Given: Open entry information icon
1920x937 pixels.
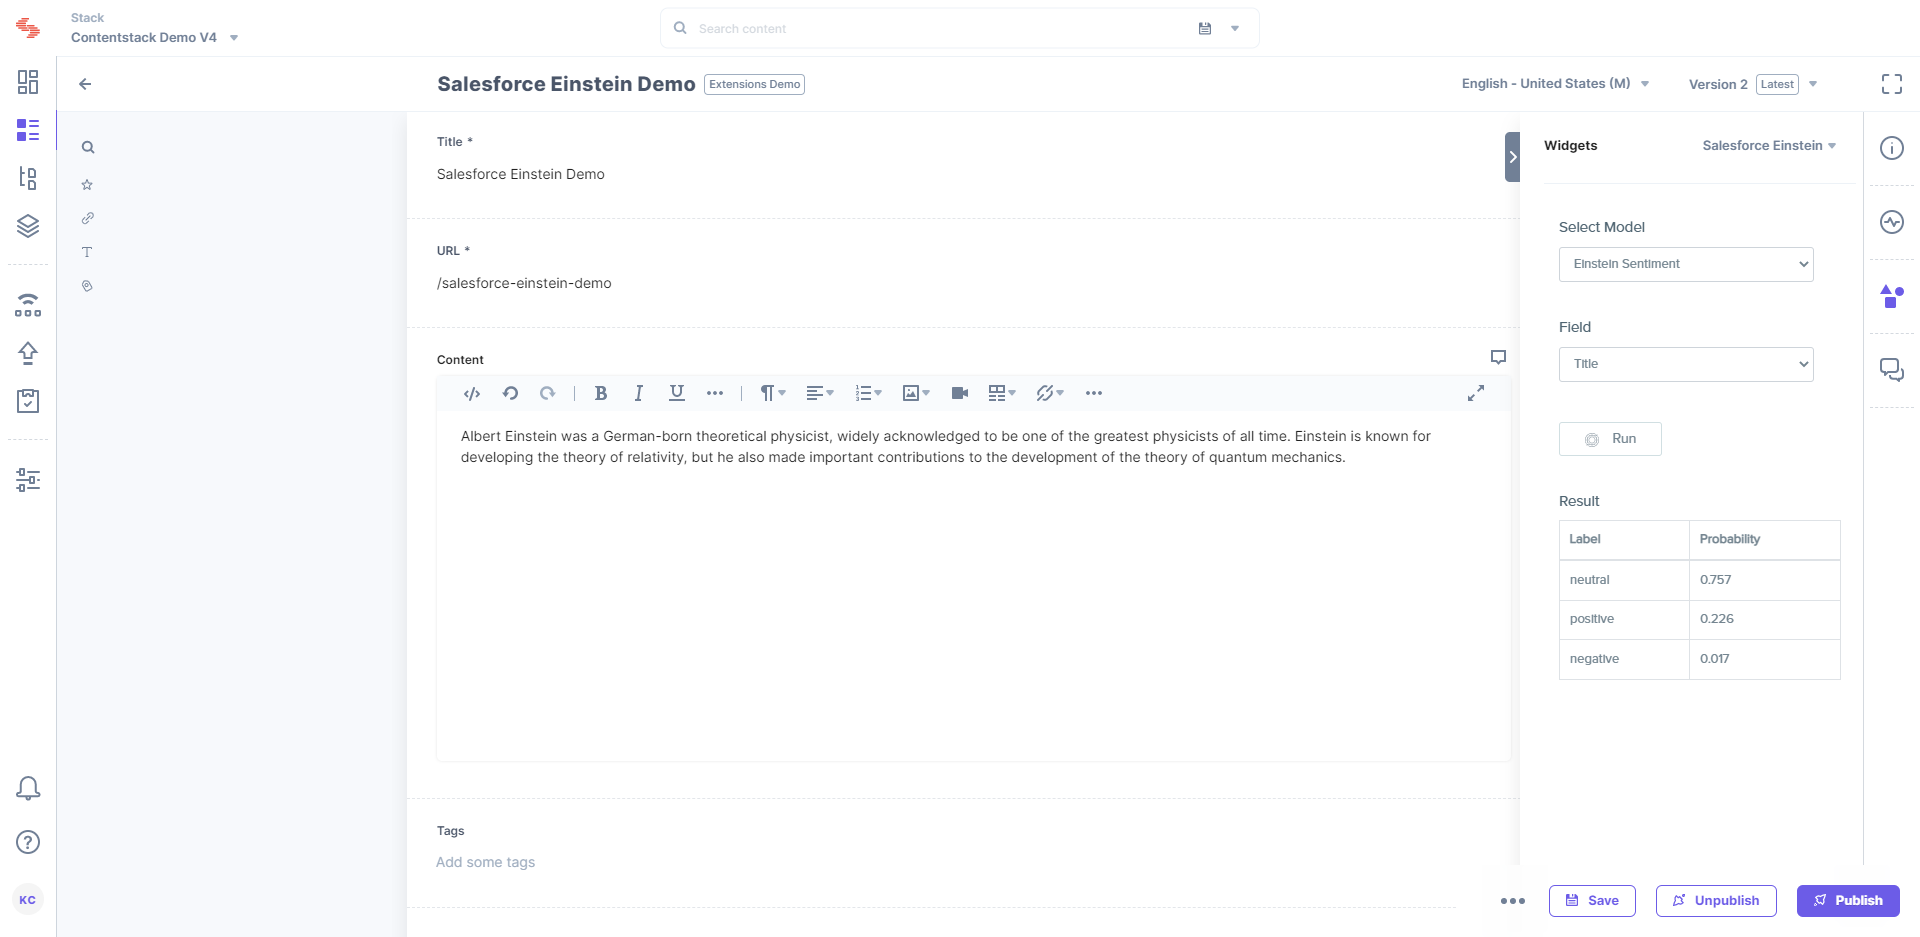Looking at the screenshot, I should (1892, 148).
